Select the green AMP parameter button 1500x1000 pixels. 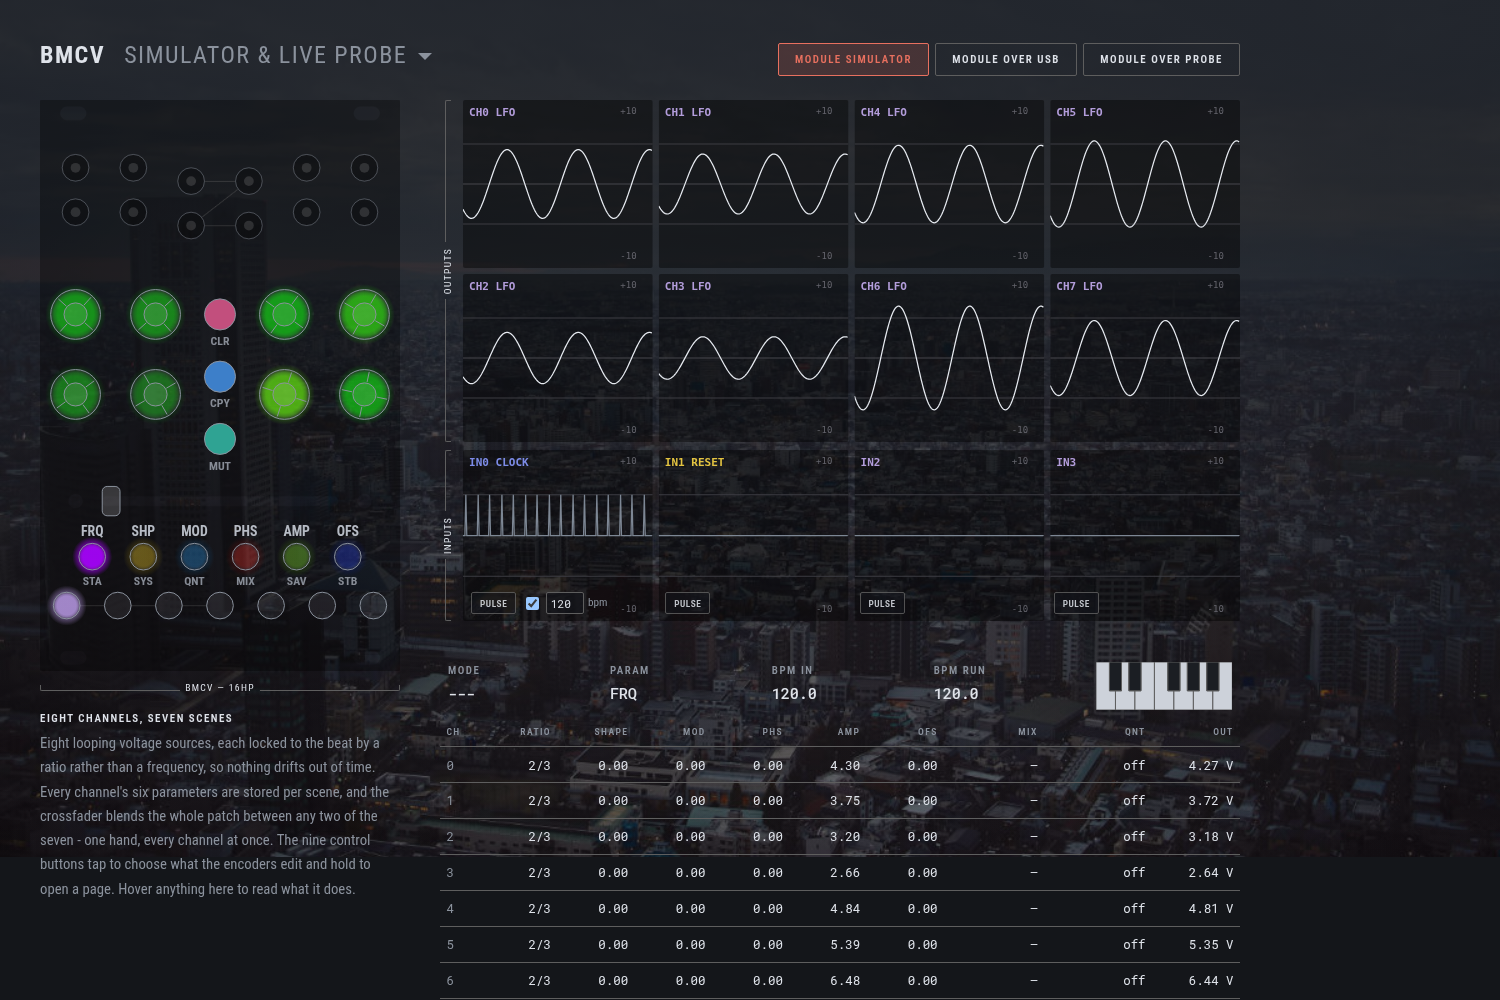296,556
